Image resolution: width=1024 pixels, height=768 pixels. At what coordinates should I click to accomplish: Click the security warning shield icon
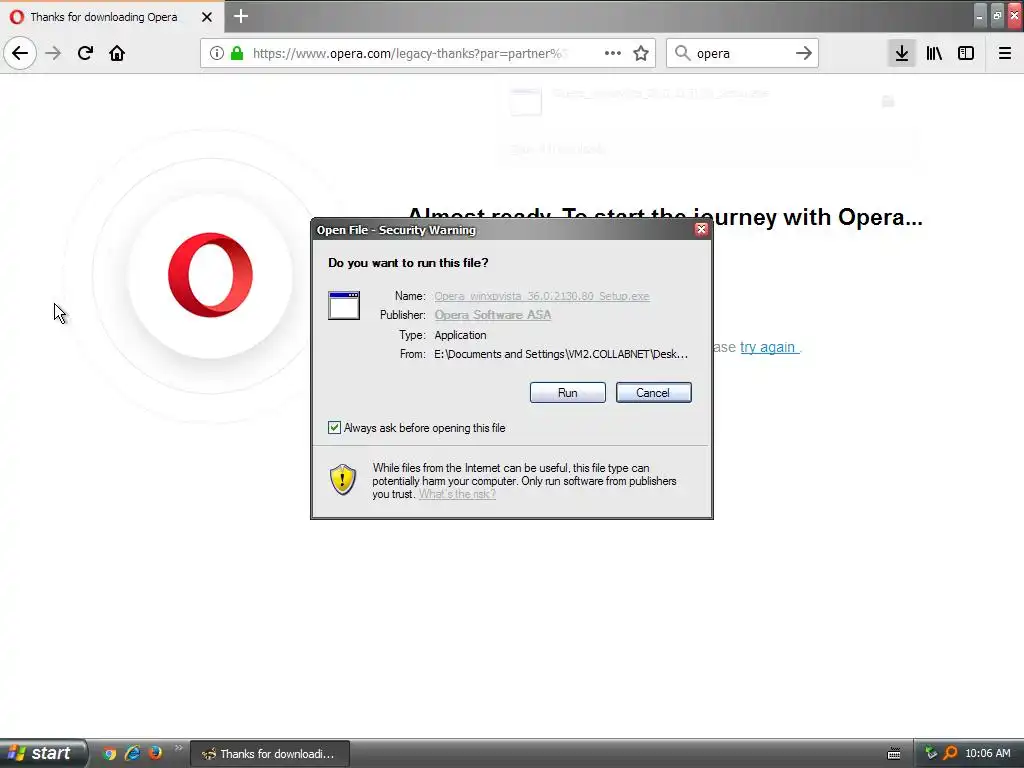point(343,480)
